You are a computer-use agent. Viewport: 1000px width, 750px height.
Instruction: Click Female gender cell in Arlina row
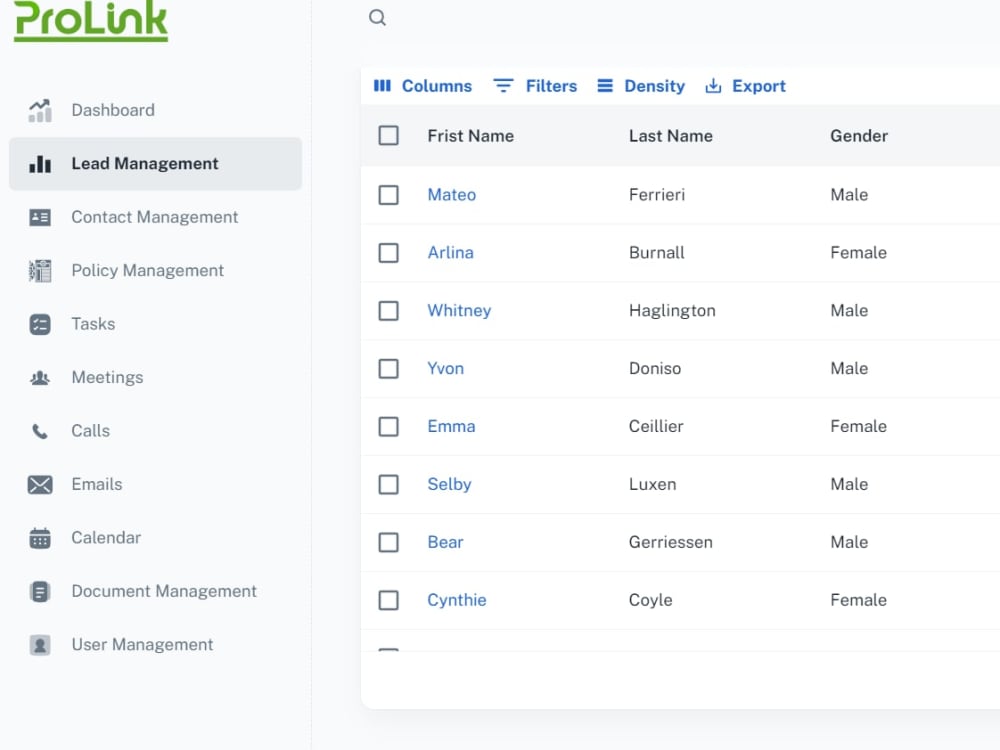click(858, 253)
